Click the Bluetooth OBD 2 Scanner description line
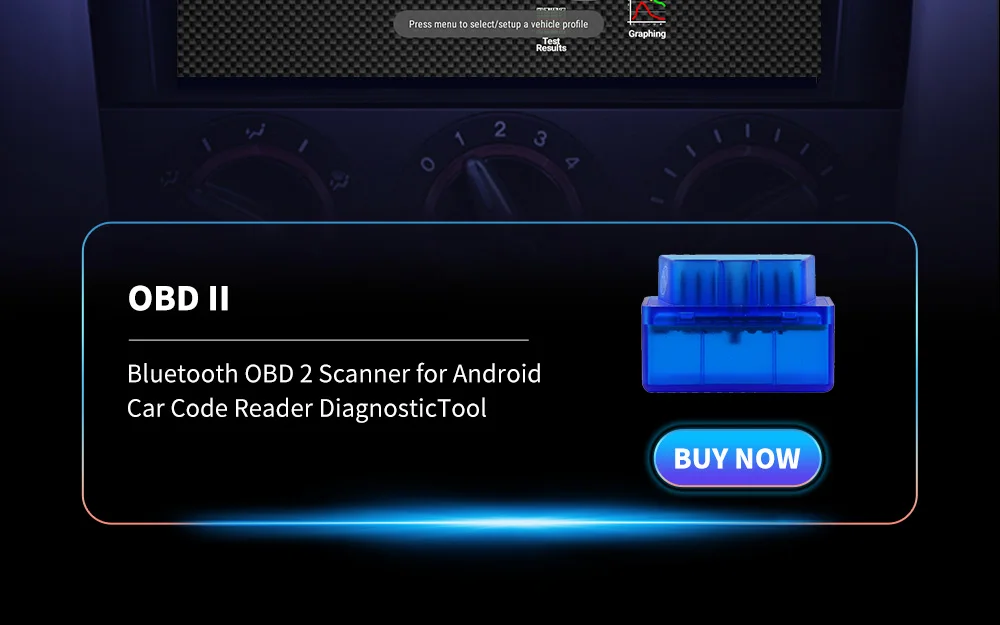 click(334, 374)
